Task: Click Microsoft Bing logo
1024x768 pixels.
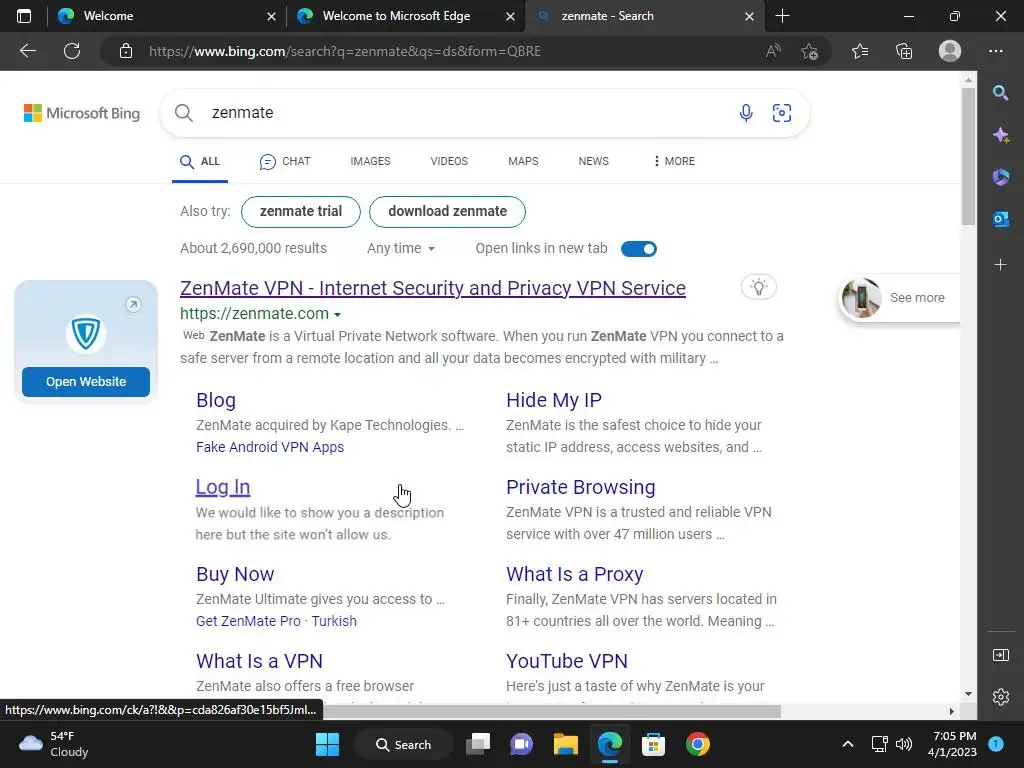Action: (82, 113)
